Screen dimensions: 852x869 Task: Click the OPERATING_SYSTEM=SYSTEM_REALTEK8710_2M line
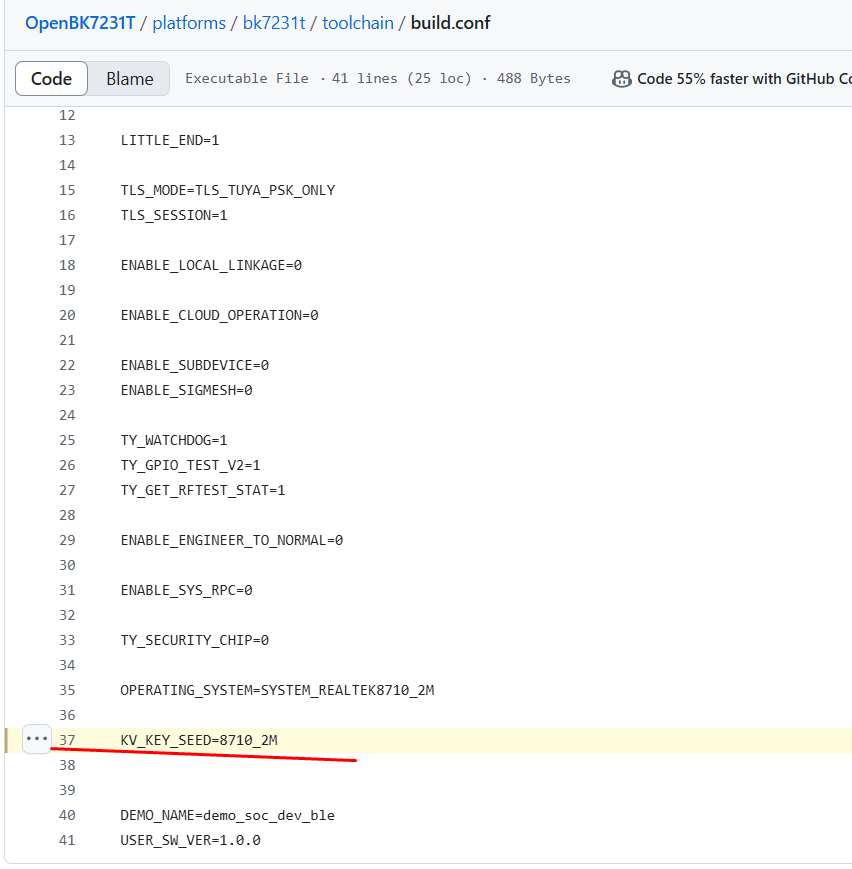277,690
